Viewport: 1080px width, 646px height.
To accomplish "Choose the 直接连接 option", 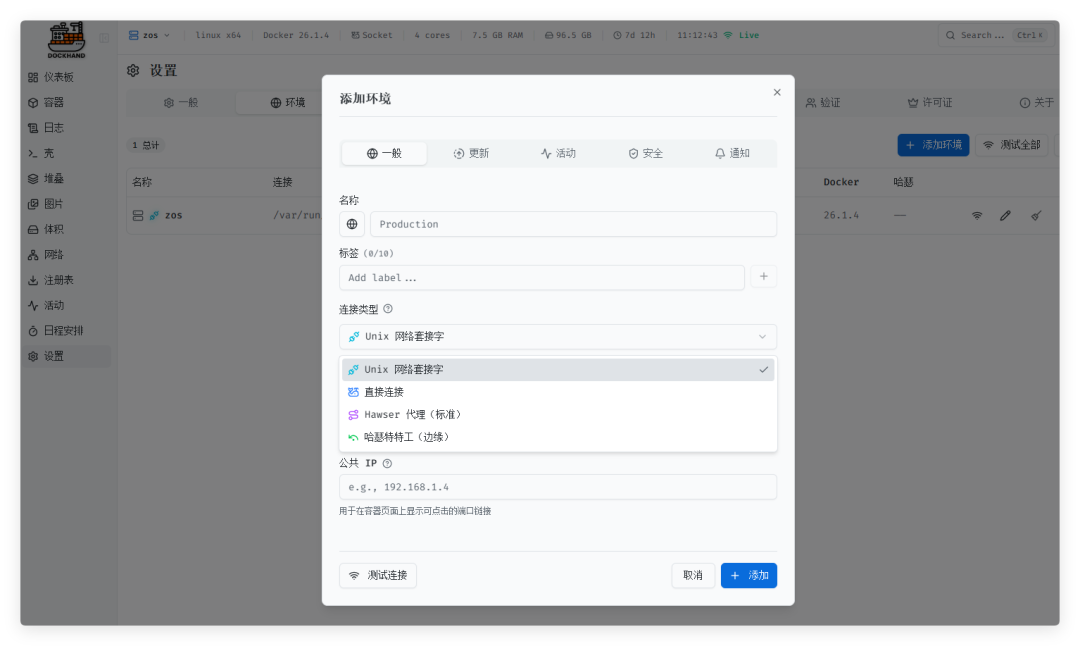I will [558, 392].
